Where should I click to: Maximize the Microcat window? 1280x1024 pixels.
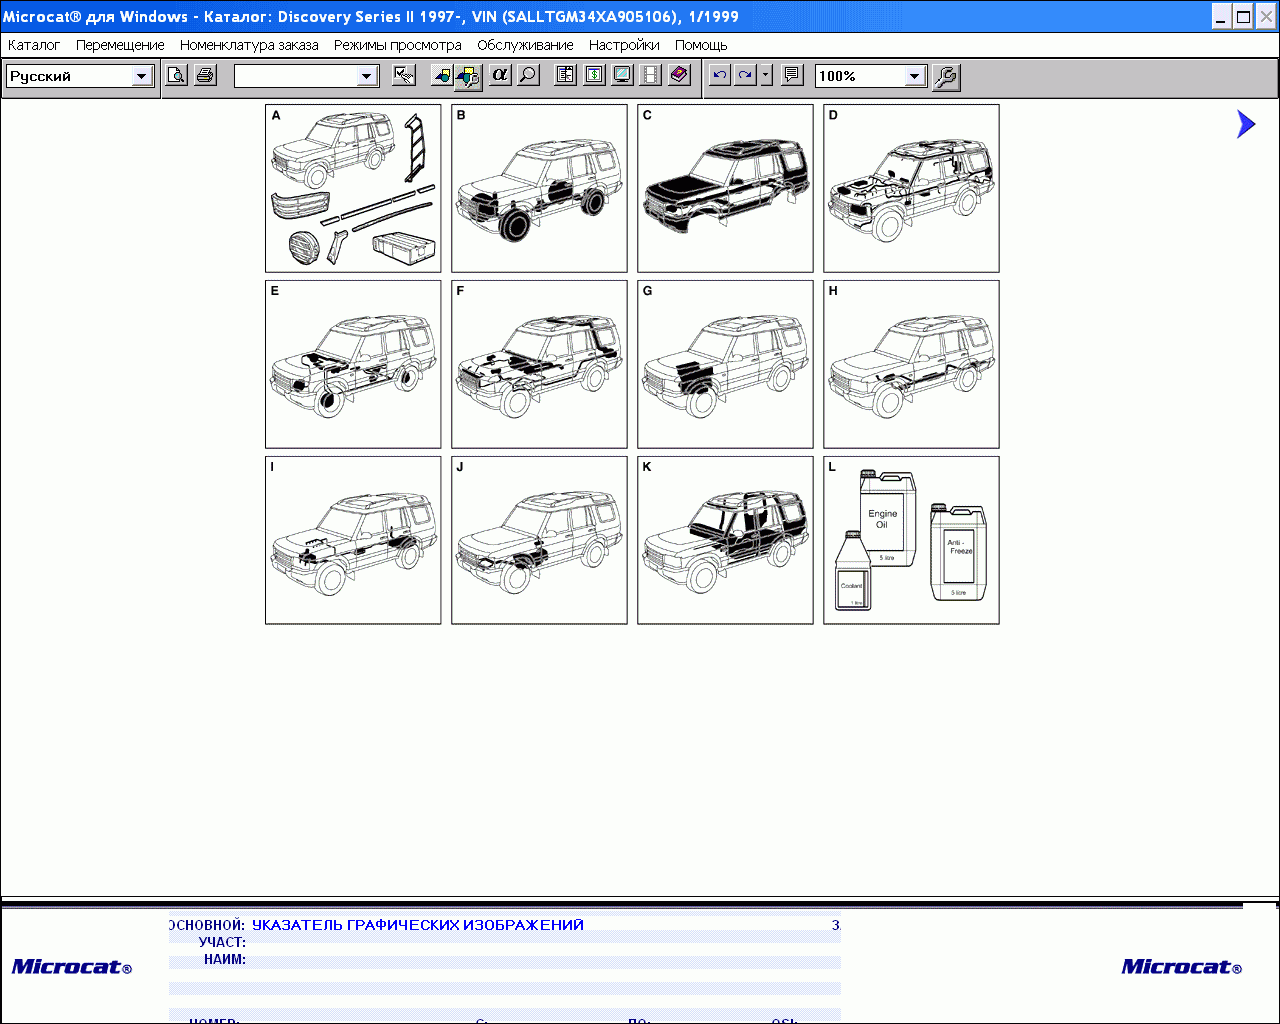click(1243, 17)
